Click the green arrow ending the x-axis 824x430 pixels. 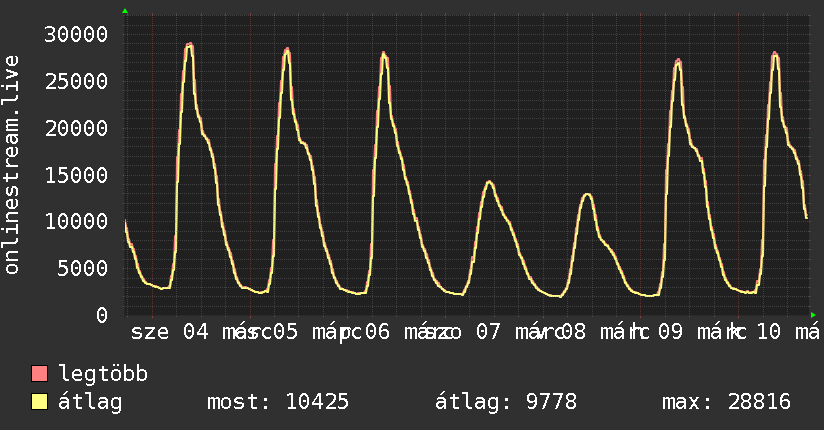tap(813, 315)
